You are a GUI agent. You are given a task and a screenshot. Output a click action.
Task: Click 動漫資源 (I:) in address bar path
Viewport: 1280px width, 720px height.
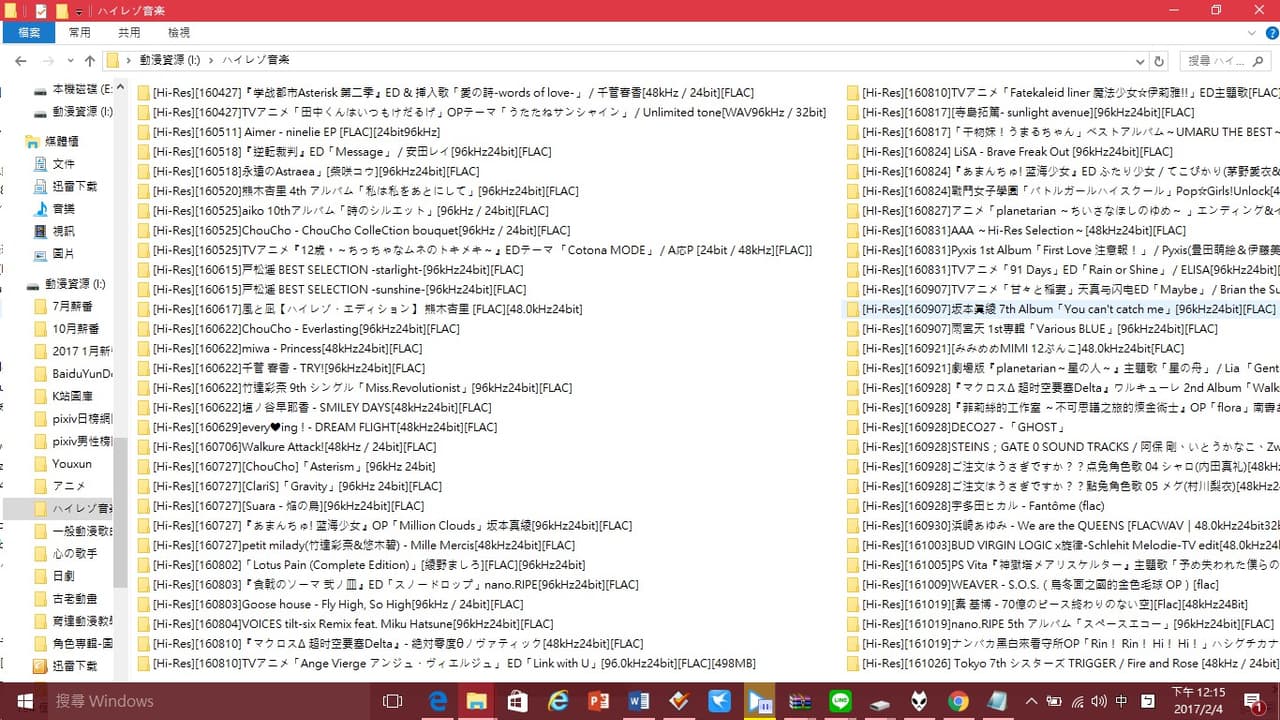[x=168, y=61]
